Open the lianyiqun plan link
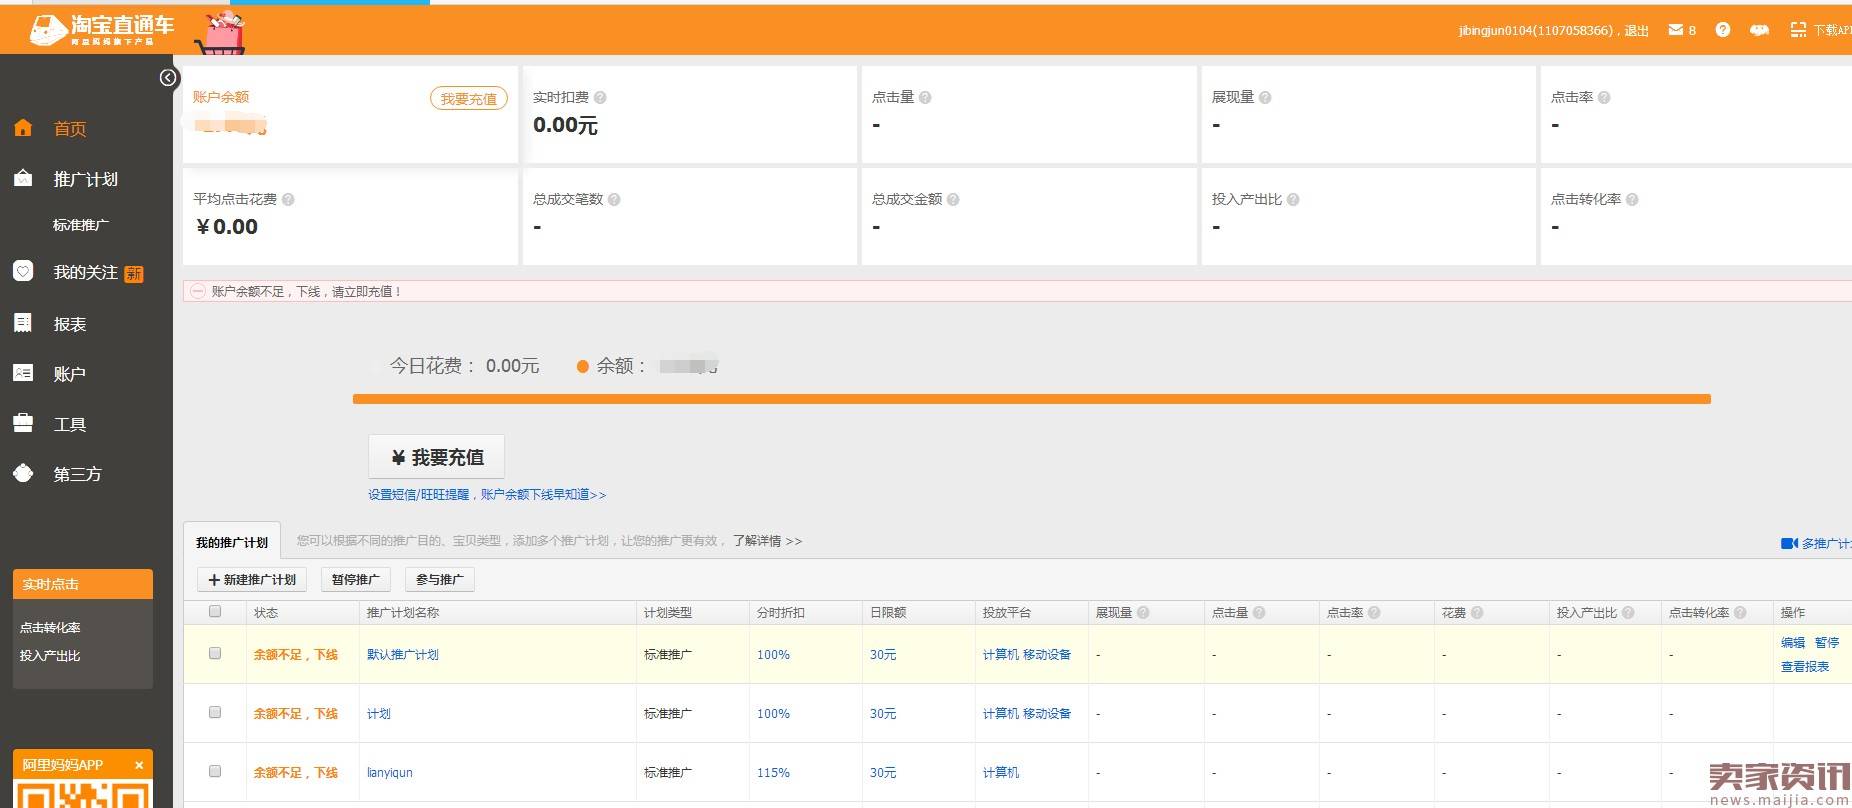1852x808 pixels. 390,773
